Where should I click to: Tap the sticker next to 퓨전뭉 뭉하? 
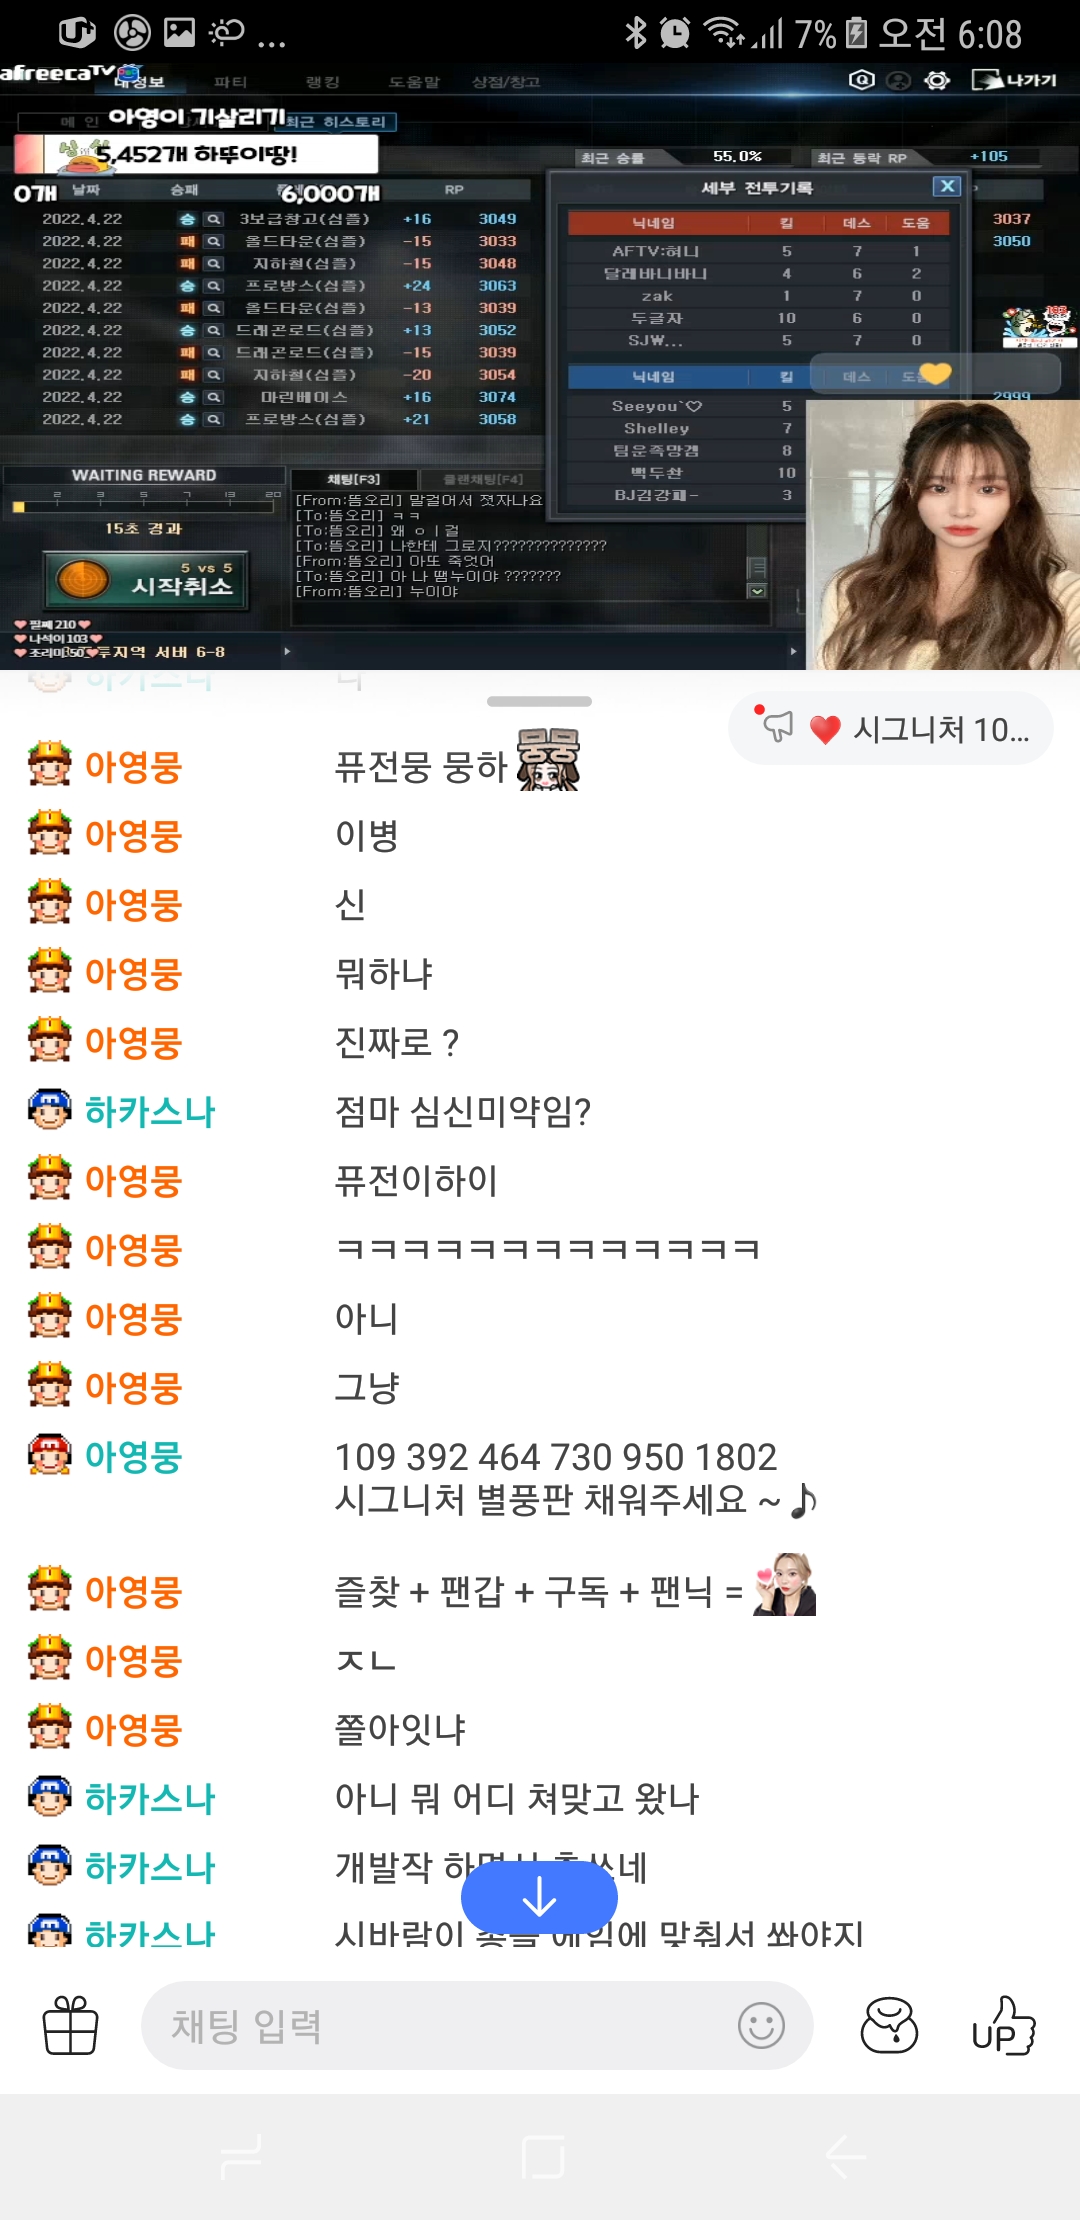[548, 760]
